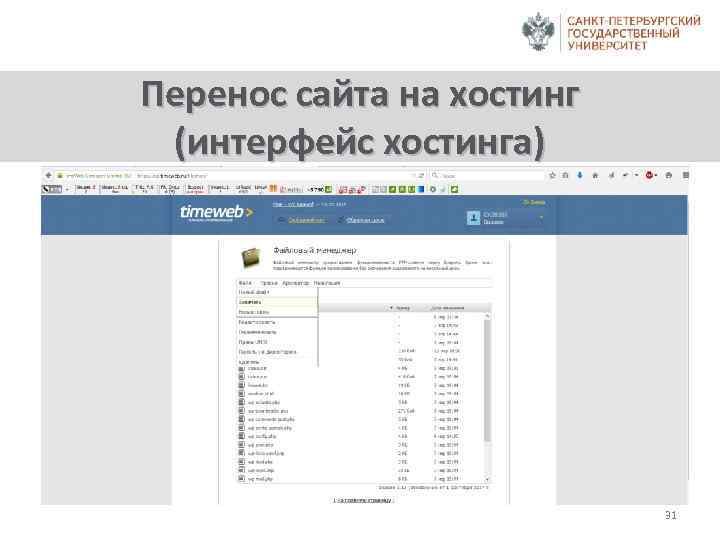Click file icon next to wp-config.php

tap(242, 436)
